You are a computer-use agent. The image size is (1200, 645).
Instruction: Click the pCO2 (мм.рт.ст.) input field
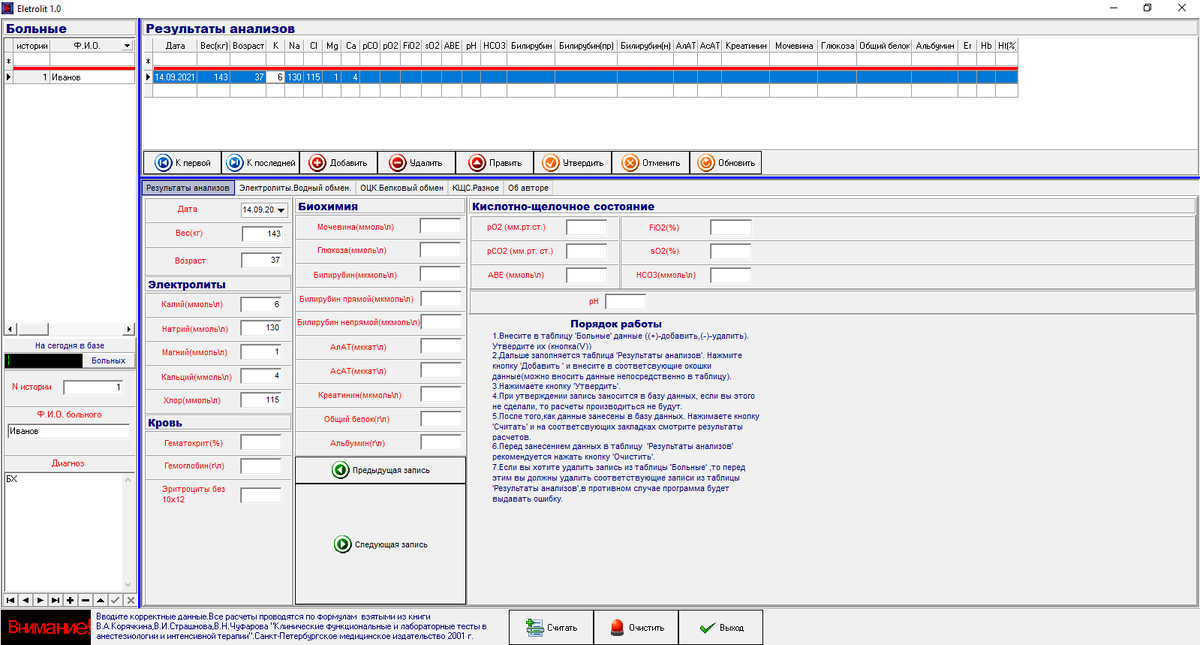pyautogui.click(x=587, y=251)
